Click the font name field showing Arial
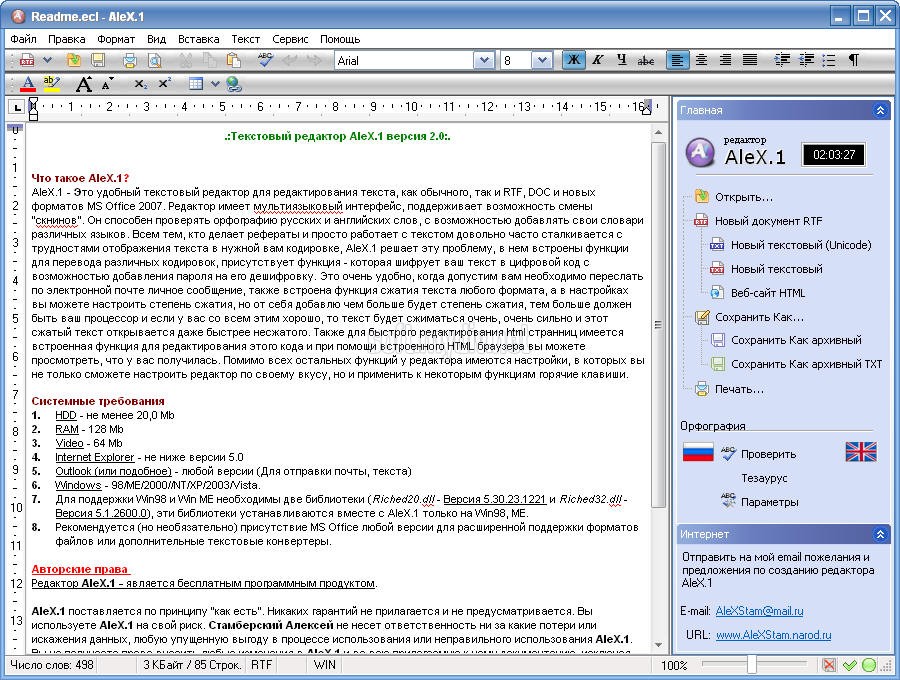This screenshot has width=900, height=680. (404, 60)
